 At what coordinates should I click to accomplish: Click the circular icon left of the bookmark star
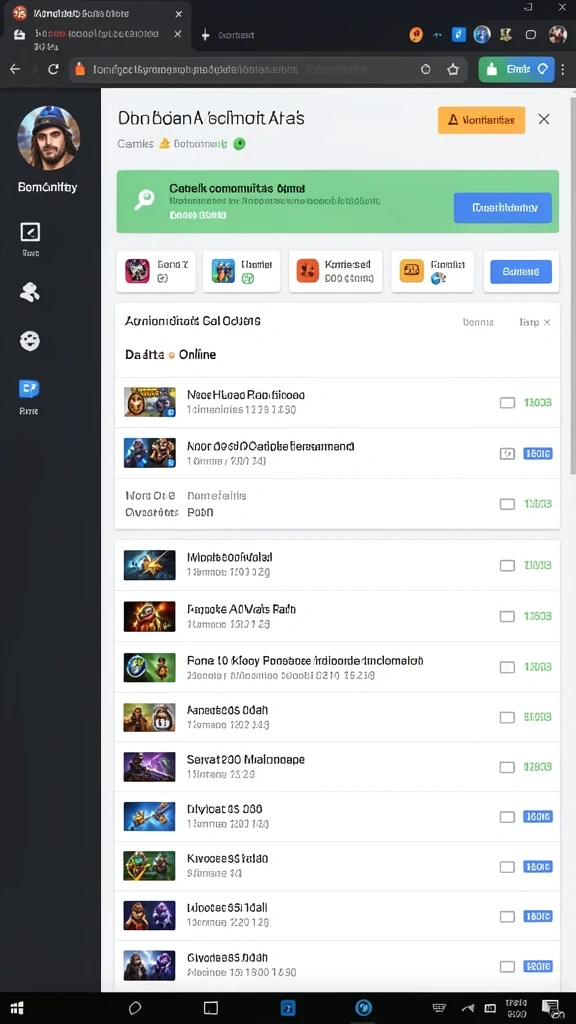(426, 69)
